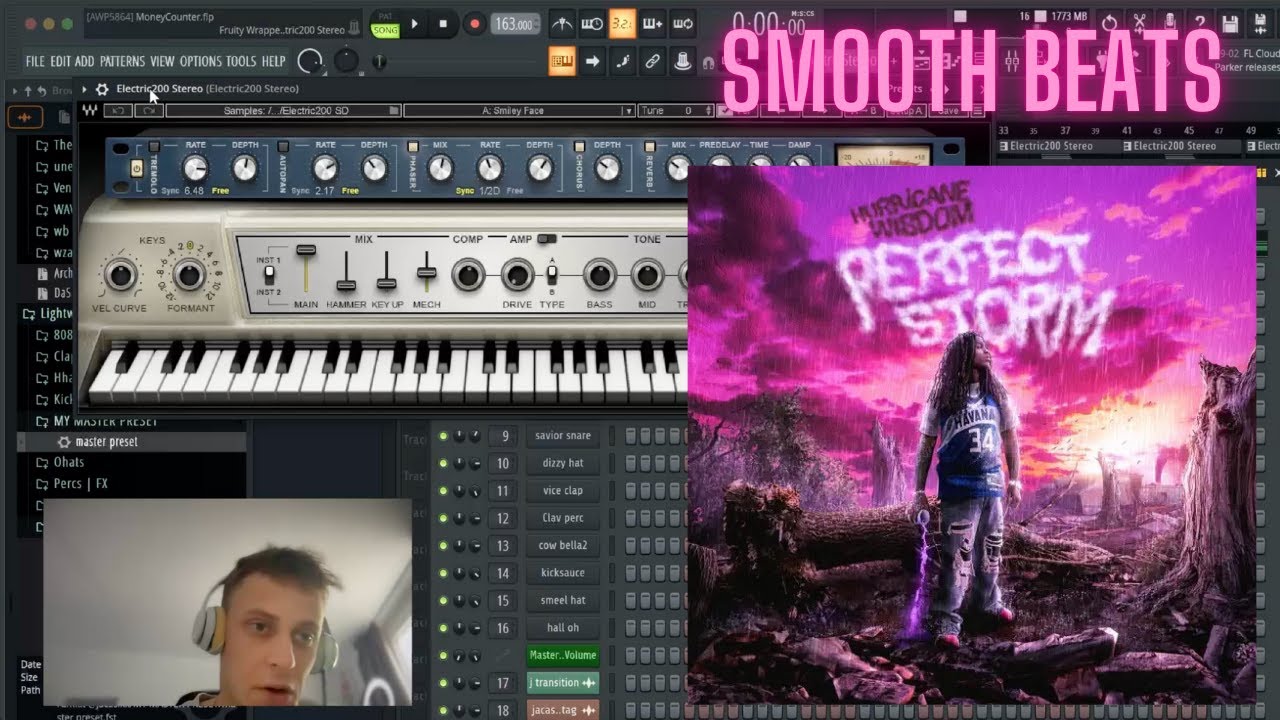The image size is (1280, 720).
Task: Click the Waves logo in the plugin bar
Action: [92, 111]
